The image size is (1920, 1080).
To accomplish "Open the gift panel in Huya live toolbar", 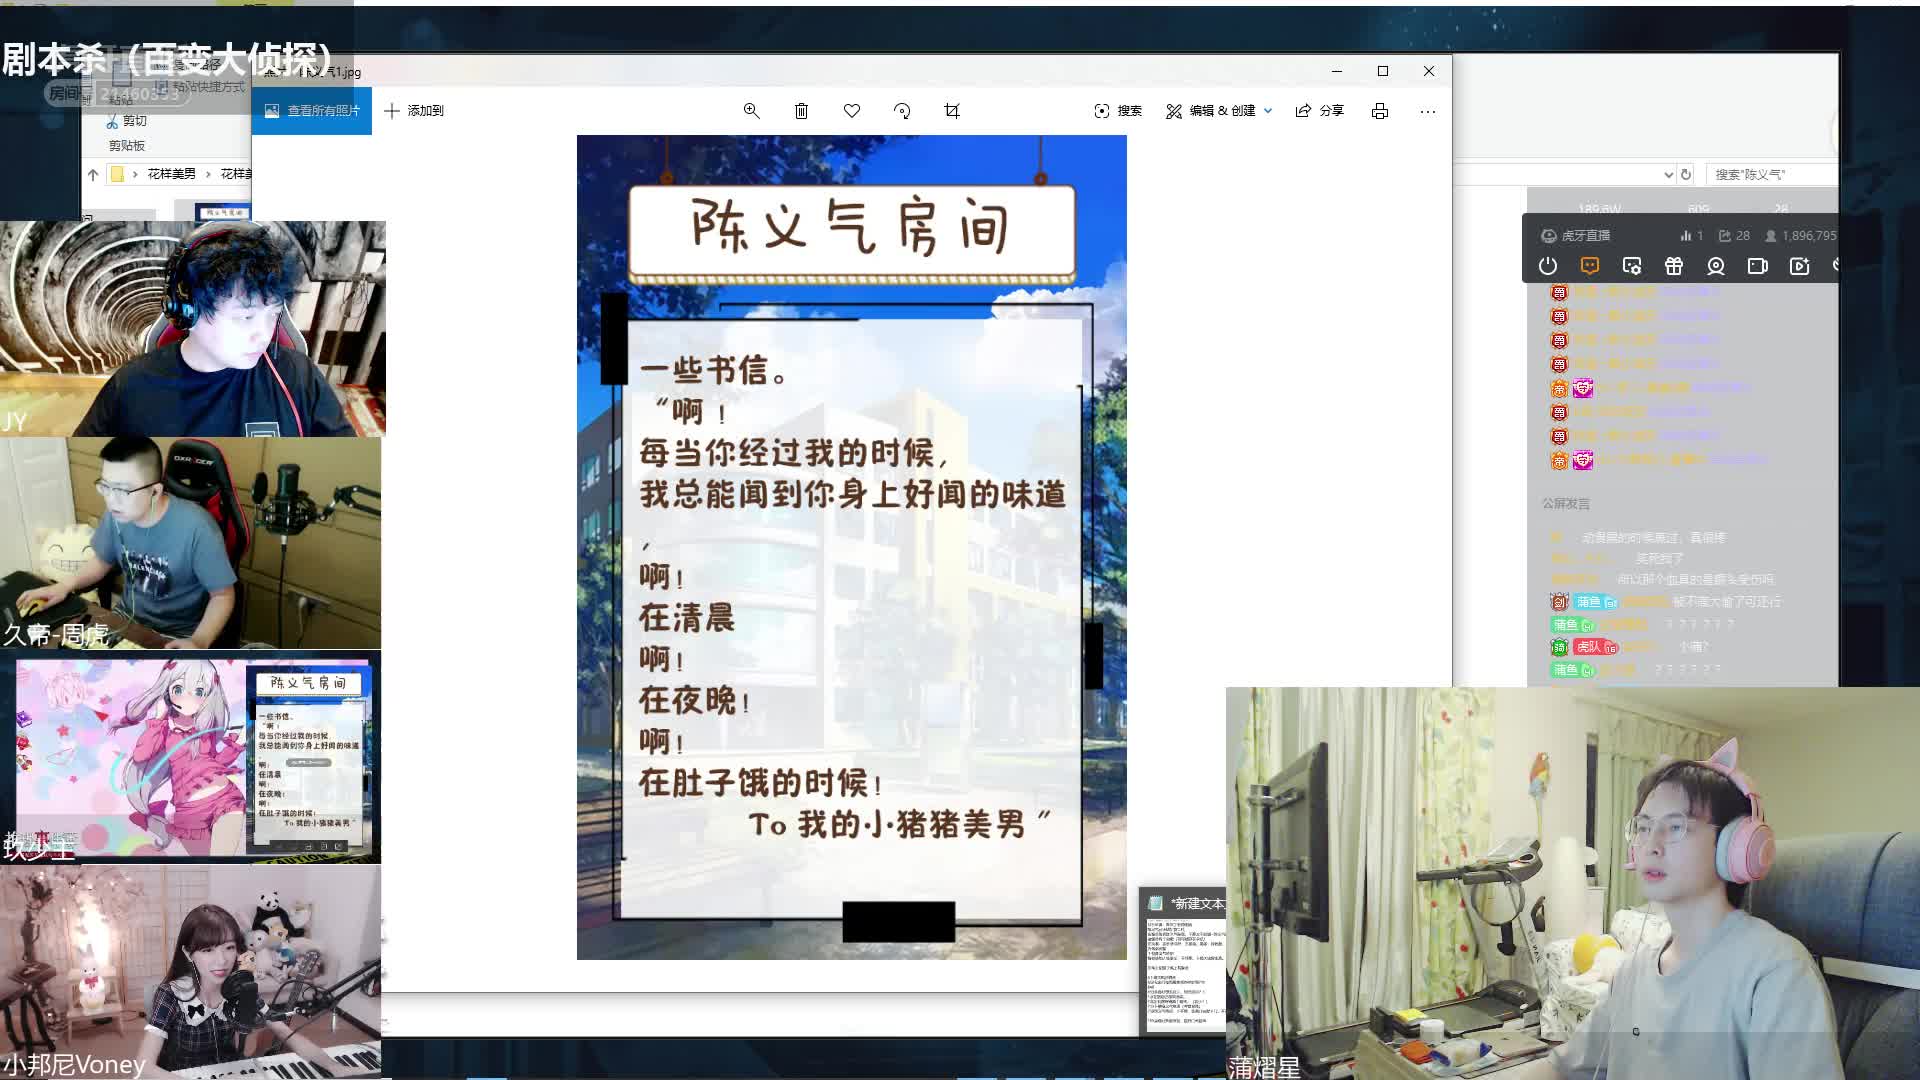I will 1674,266.
